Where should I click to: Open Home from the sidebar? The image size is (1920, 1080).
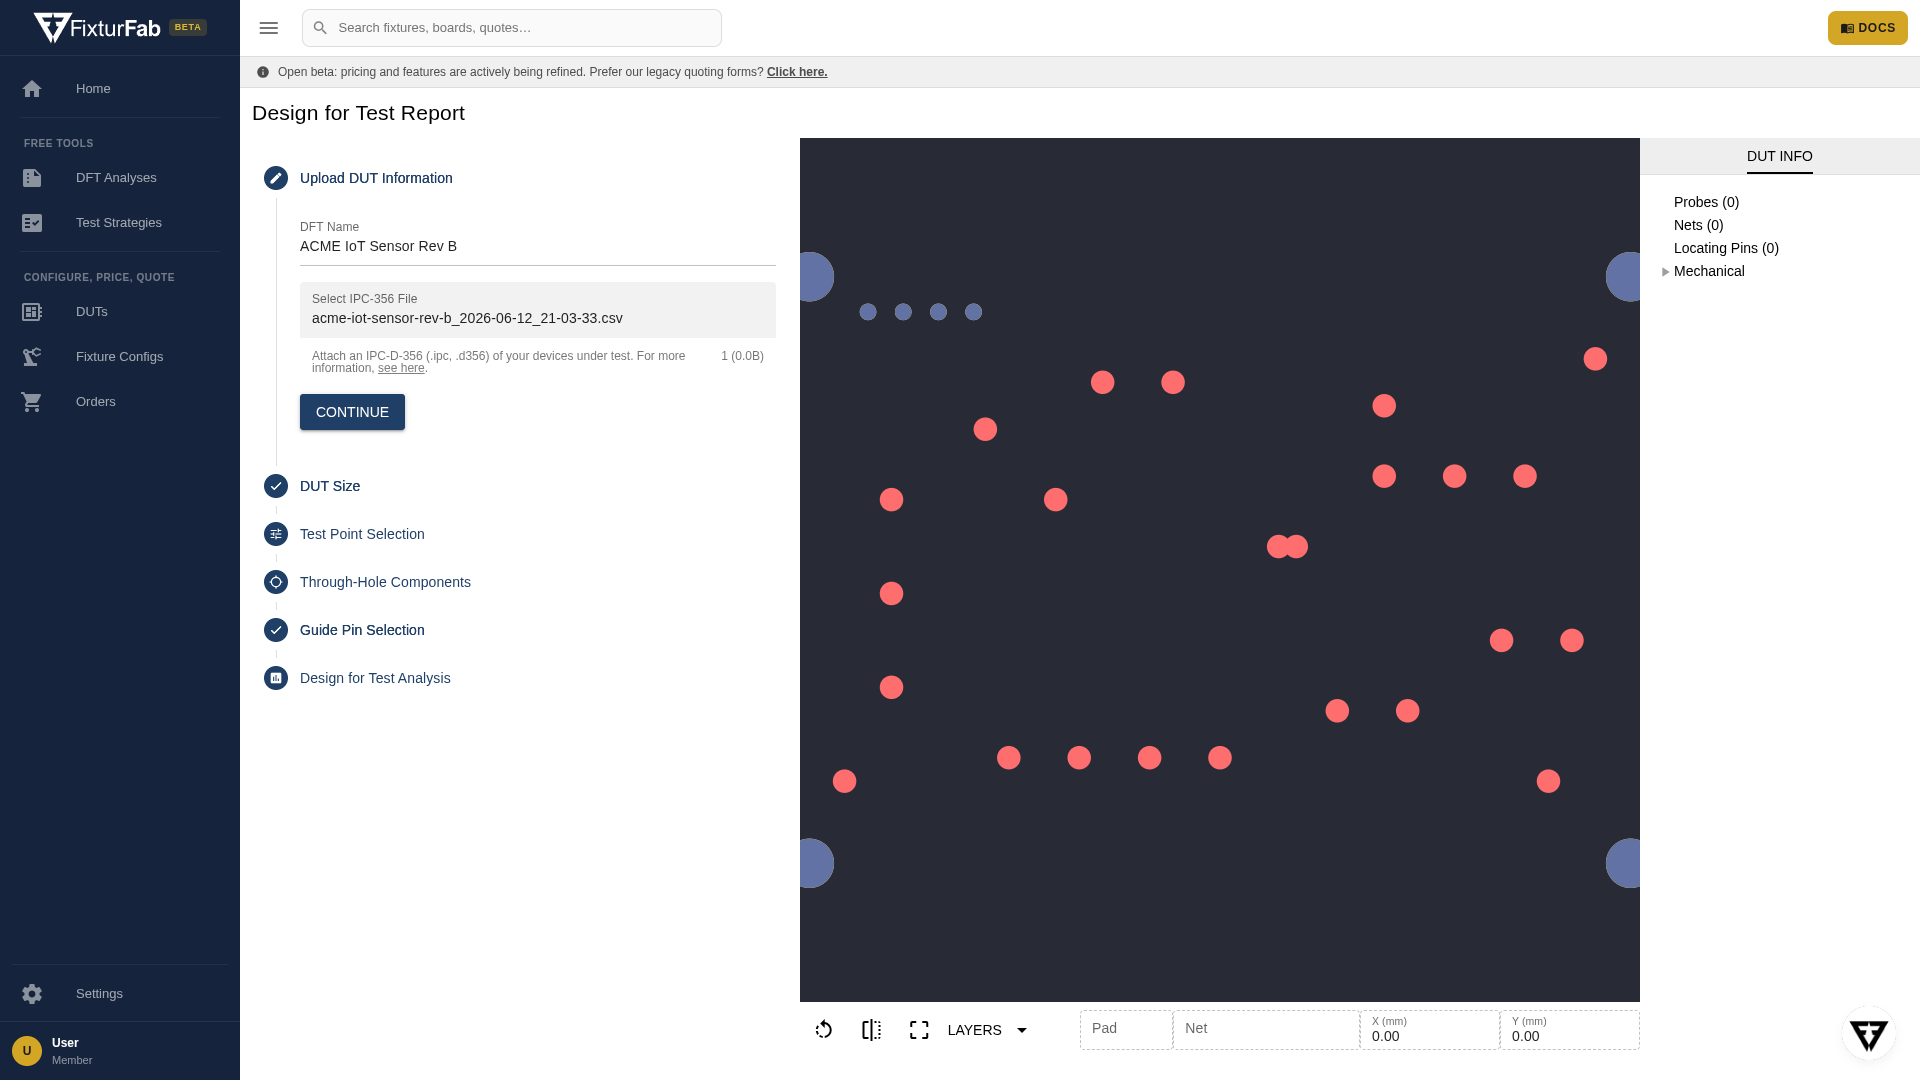tap(120, 89)
